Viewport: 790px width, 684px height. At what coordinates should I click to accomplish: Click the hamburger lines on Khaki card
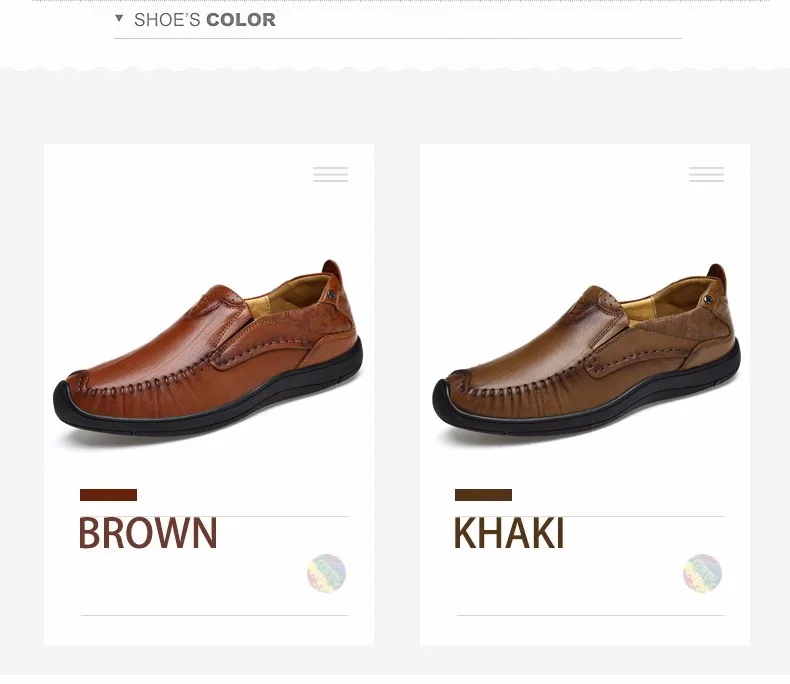pos(706,174)
